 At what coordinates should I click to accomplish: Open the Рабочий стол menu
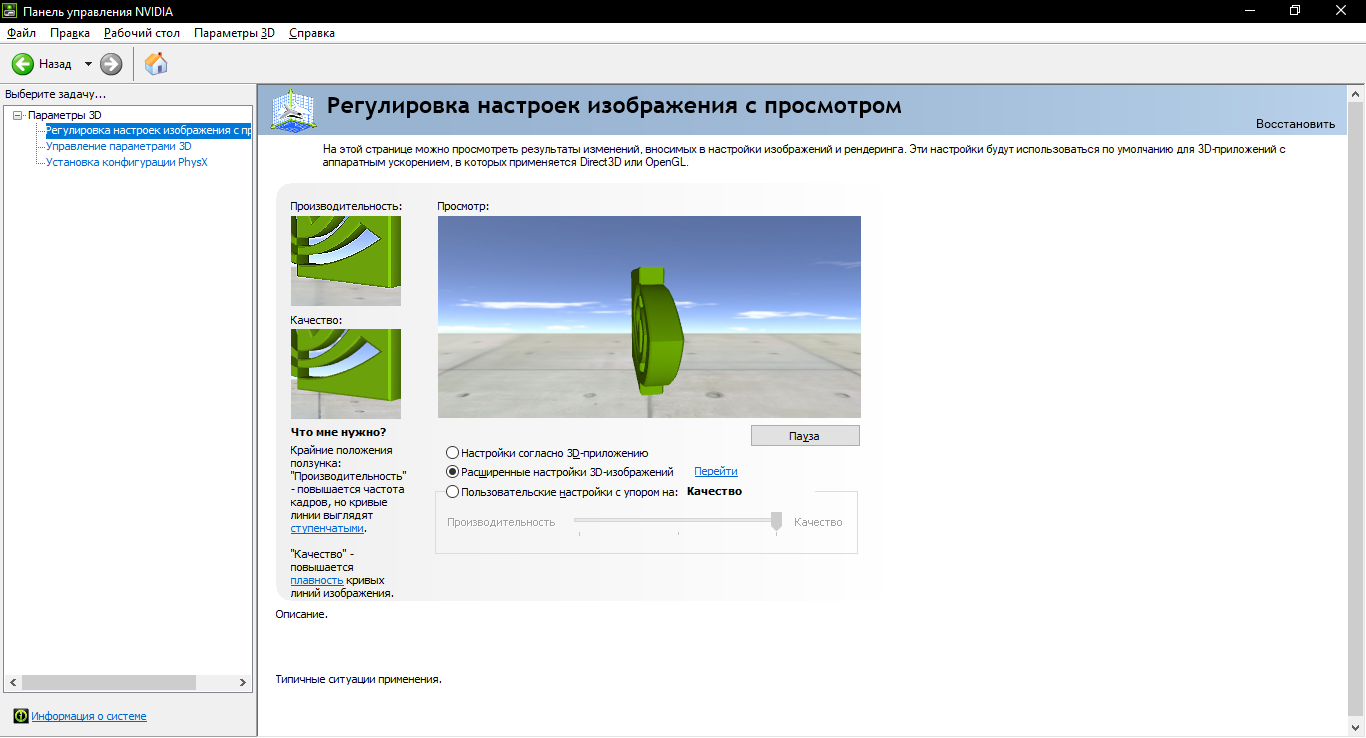tap(142, 33)
